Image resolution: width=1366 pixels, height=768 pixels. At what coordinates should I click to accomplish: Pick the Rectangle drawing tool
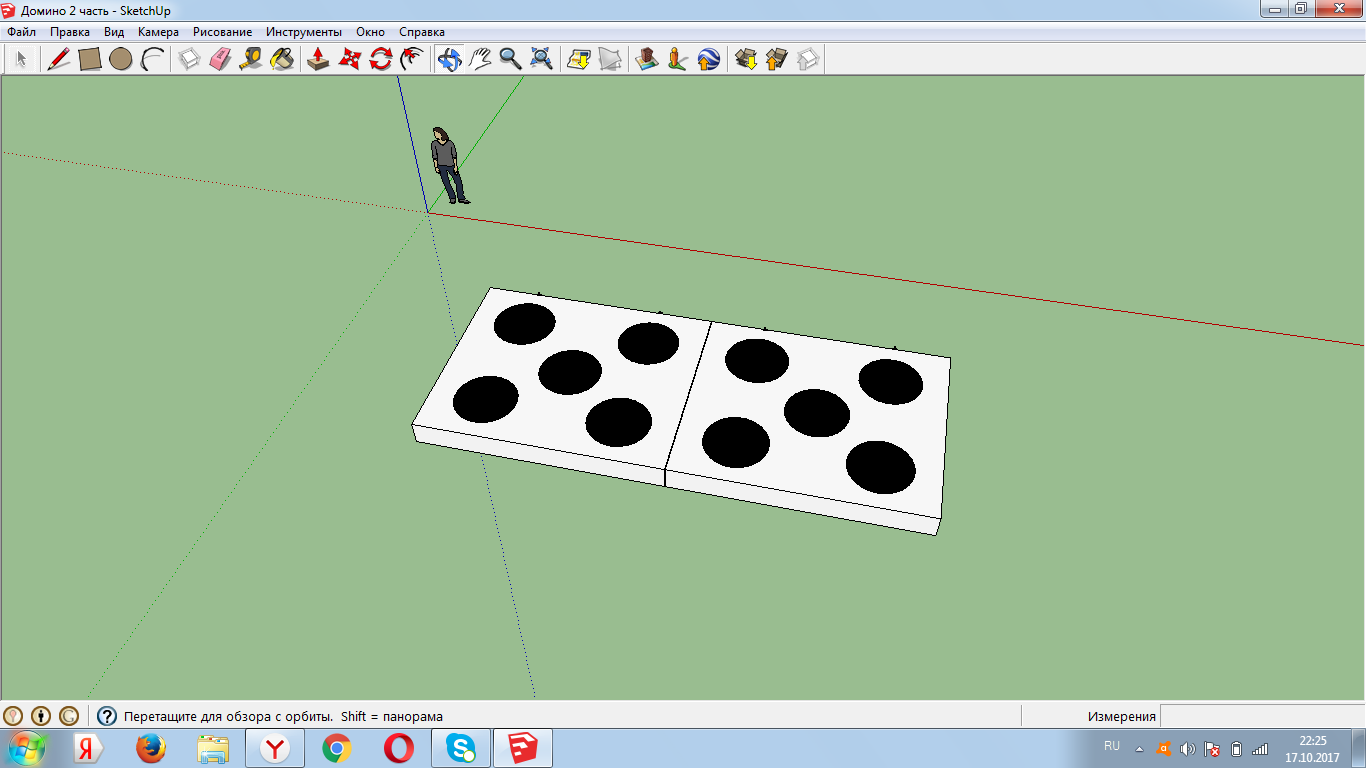click(90, 60)
